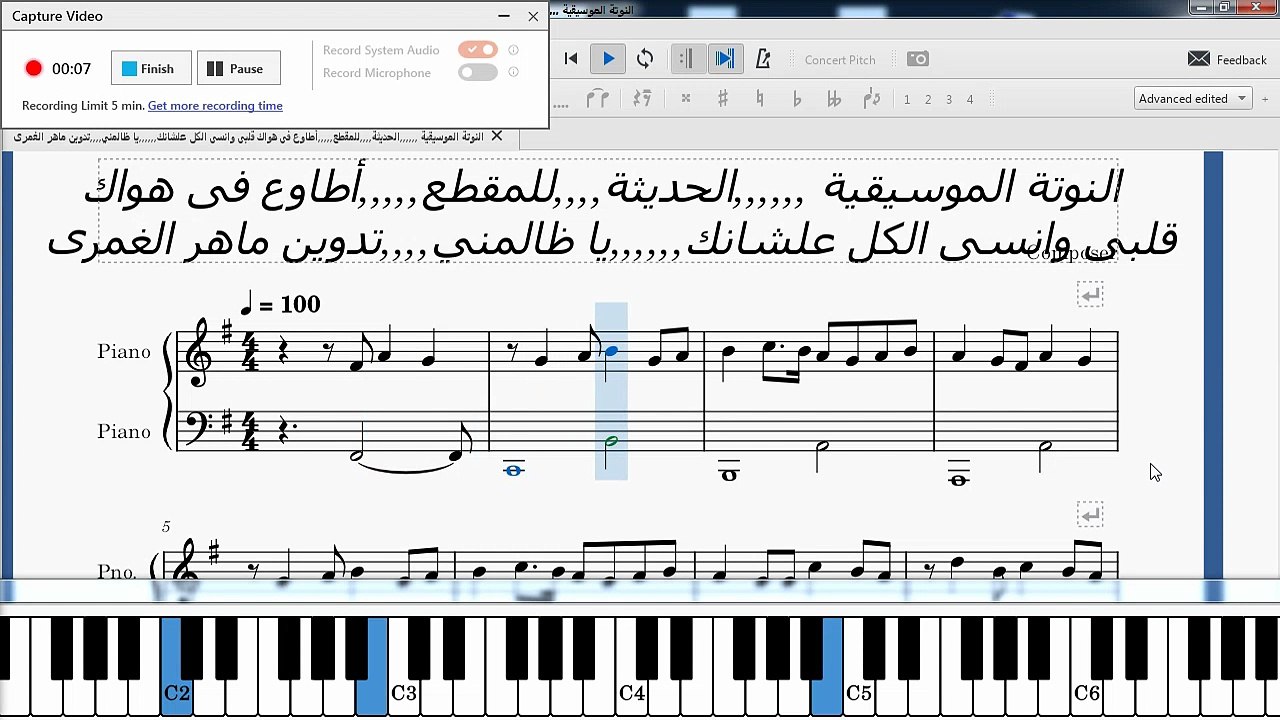Image resolution: width=1280 pixels, height=720 pixels.
Task: Click the Pno. instrument label
Action: pyautogui.click(x=117, y=572)
